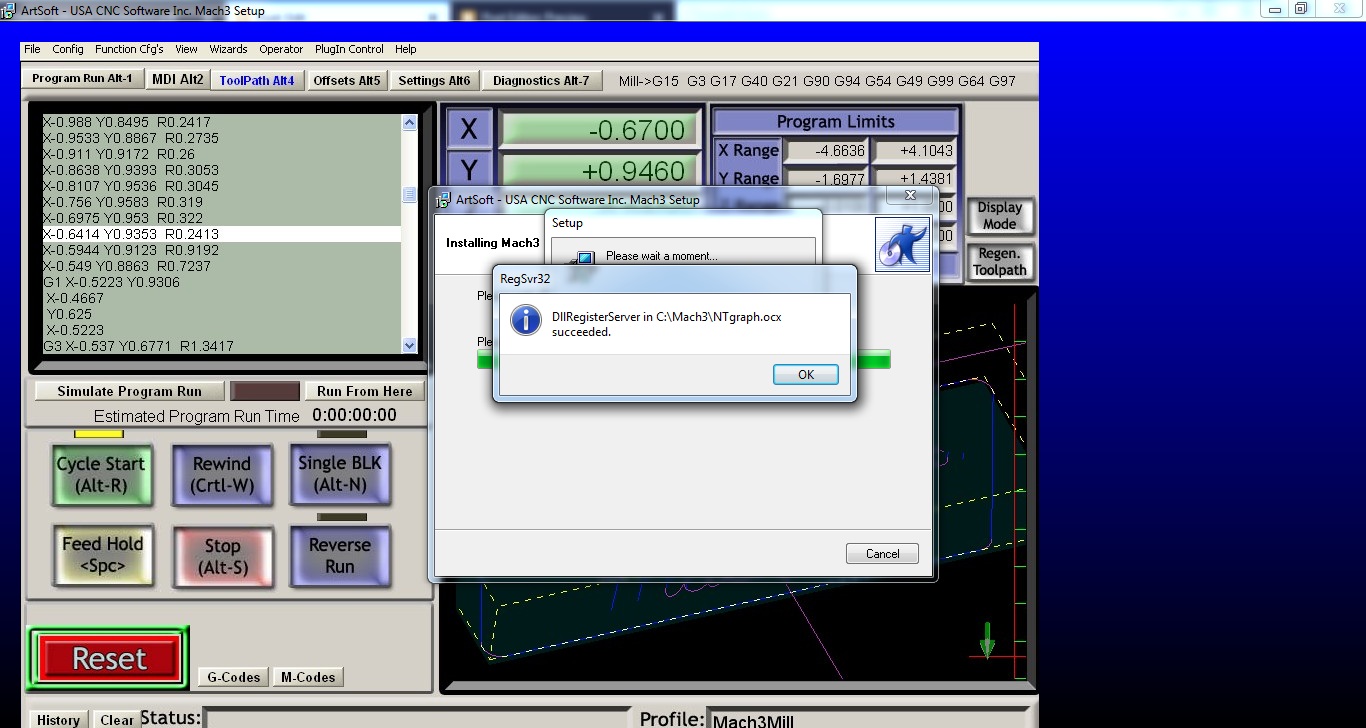Image resolution: width=1366 pixels, height=728 pixels.
Task: Activate Feed Hold
Action: tap(102, 557)
